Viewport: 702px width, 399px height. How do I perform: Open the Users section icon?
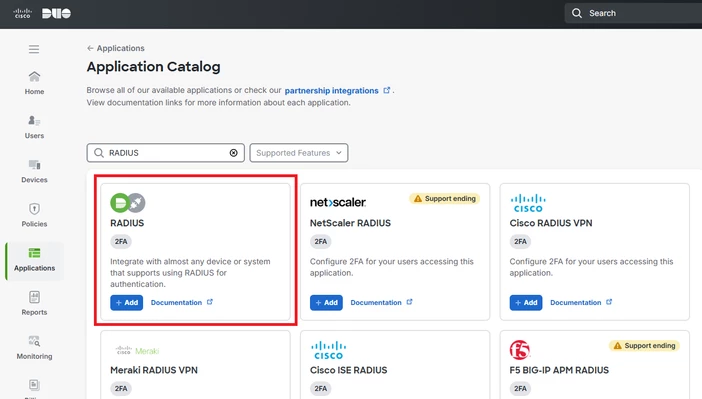[x=34, y=121]
